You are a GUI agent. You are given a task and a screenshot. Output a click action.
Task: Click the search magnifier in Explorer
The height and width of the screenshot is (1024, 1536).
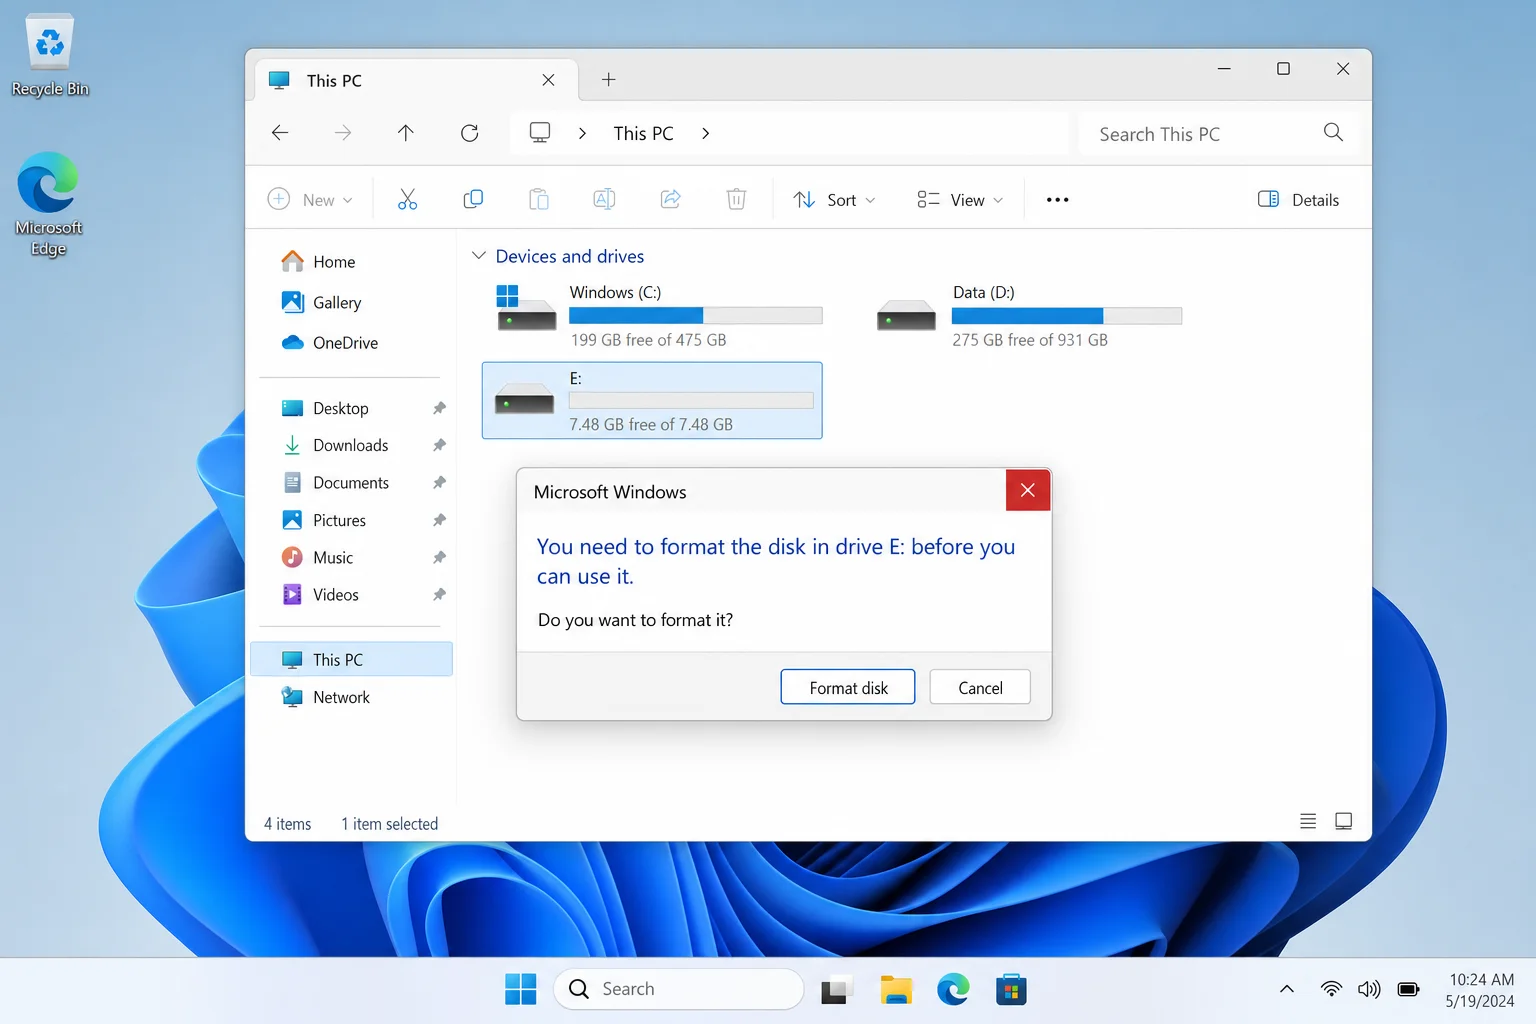tap(1333, 133)
